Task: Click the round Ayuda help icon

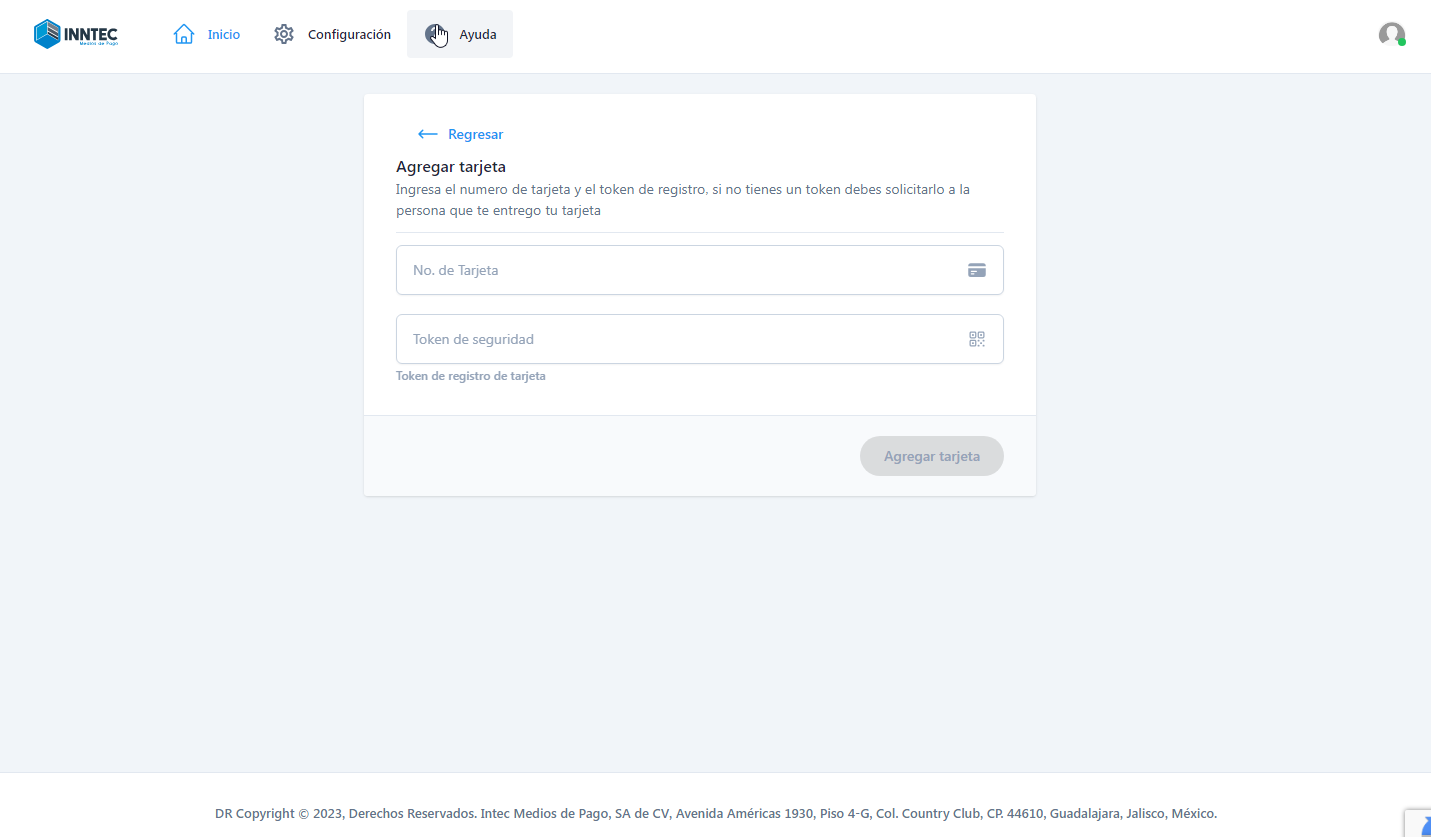Action: pos(435,34)
